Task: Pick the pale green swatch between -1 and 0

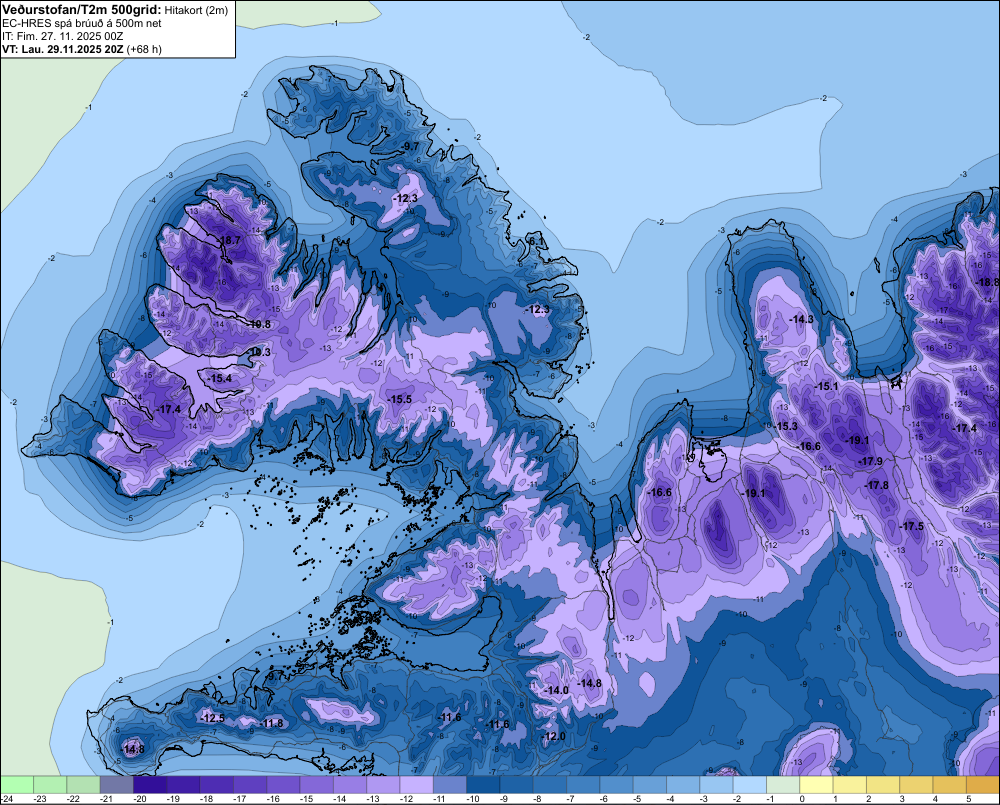Action: coord(783,785)
